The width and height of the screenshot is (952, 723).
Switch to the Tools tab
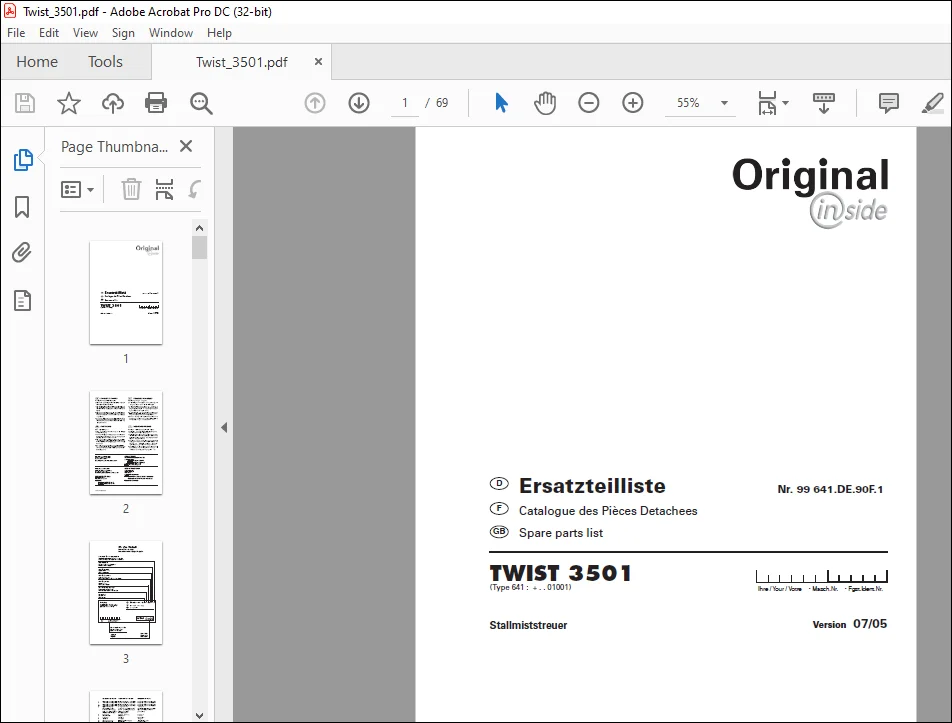(x=105, y=62)
